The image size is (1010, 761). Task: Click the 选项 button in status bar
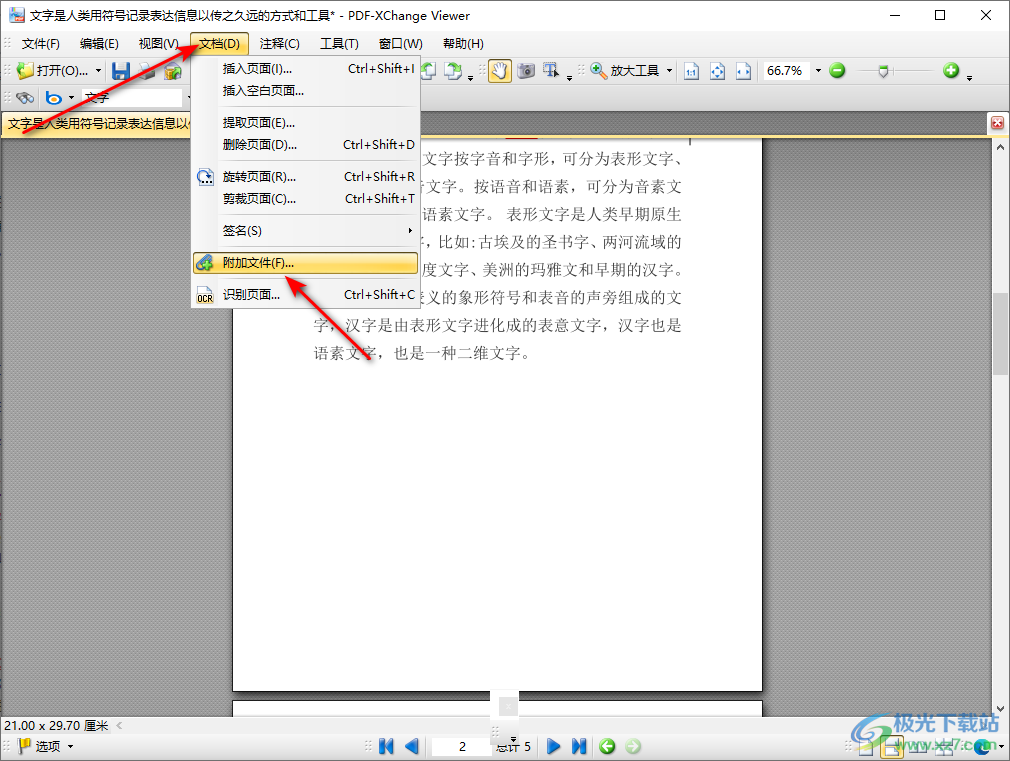point(40,746)
